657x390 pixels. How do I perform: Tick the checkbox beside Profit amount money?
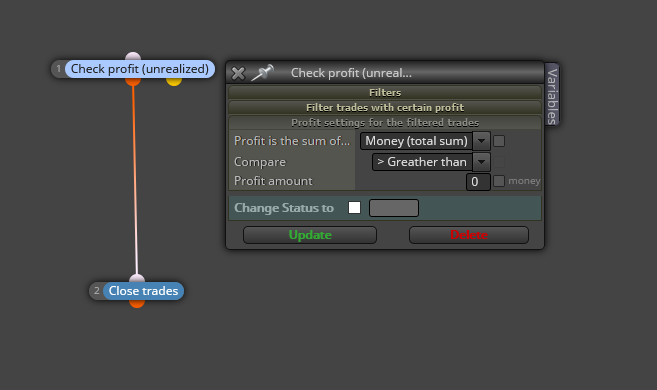click(x=499, y=181)
